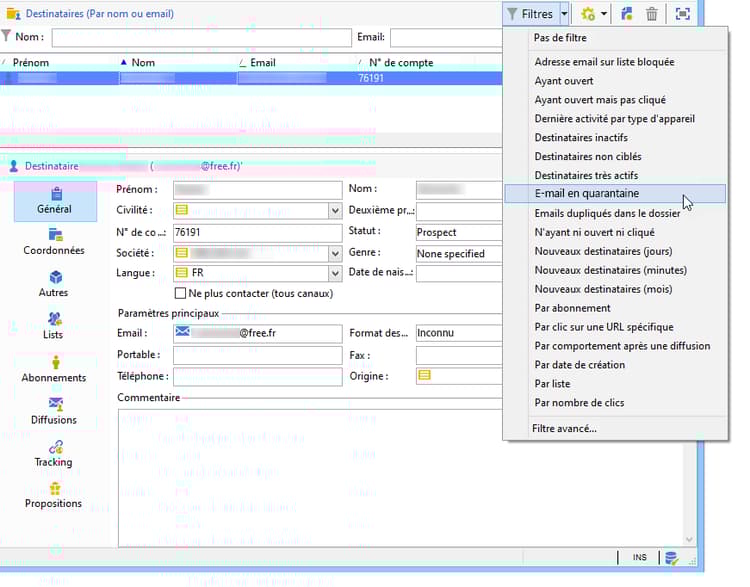Sort by Prénom column header
This screenshot has height=587, width=750.
(31, 63)
